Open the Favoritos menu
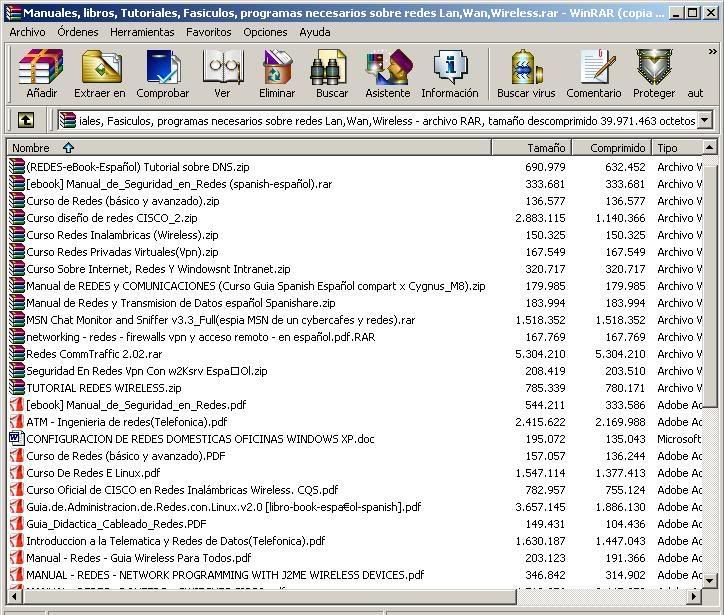Screen dimensions: 724x615 point(209,32)
